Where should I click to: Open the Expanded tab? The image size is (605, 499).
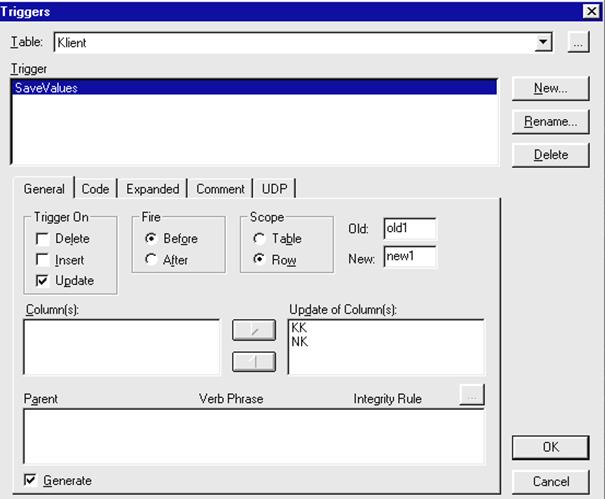(152, 189)
